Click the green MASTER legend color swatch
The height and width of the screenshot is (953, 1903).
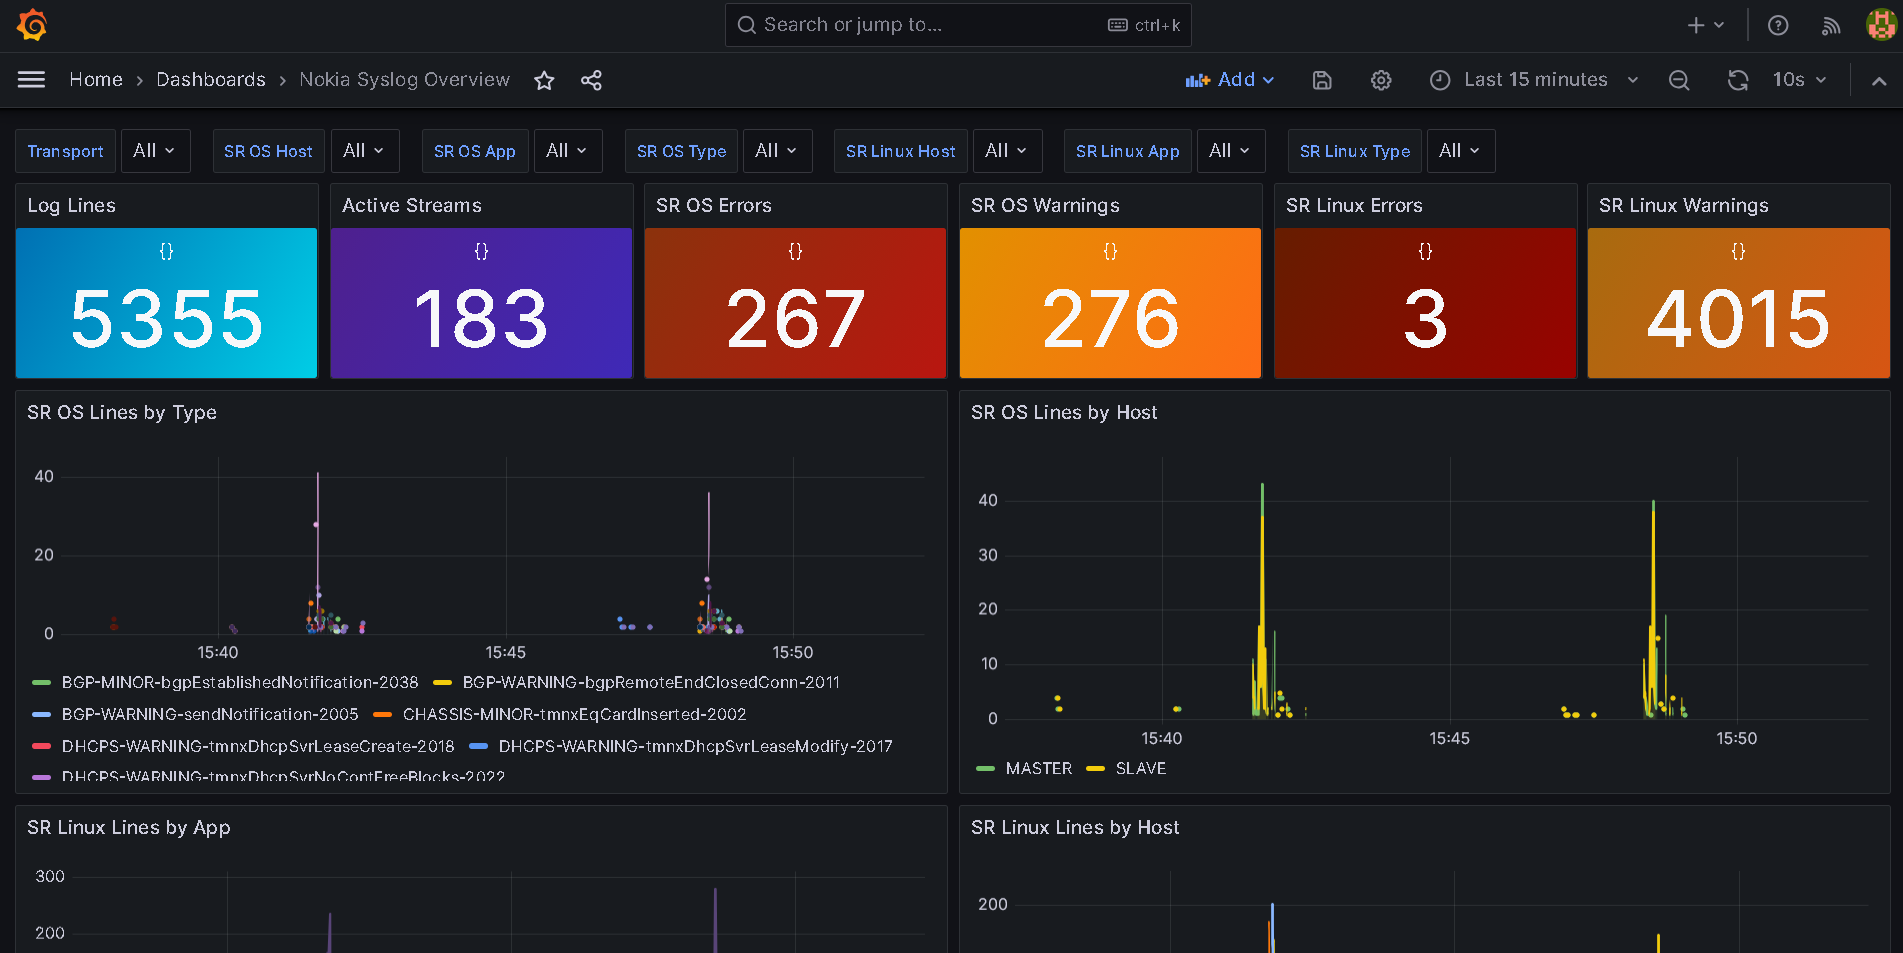[x=985, y=769]
